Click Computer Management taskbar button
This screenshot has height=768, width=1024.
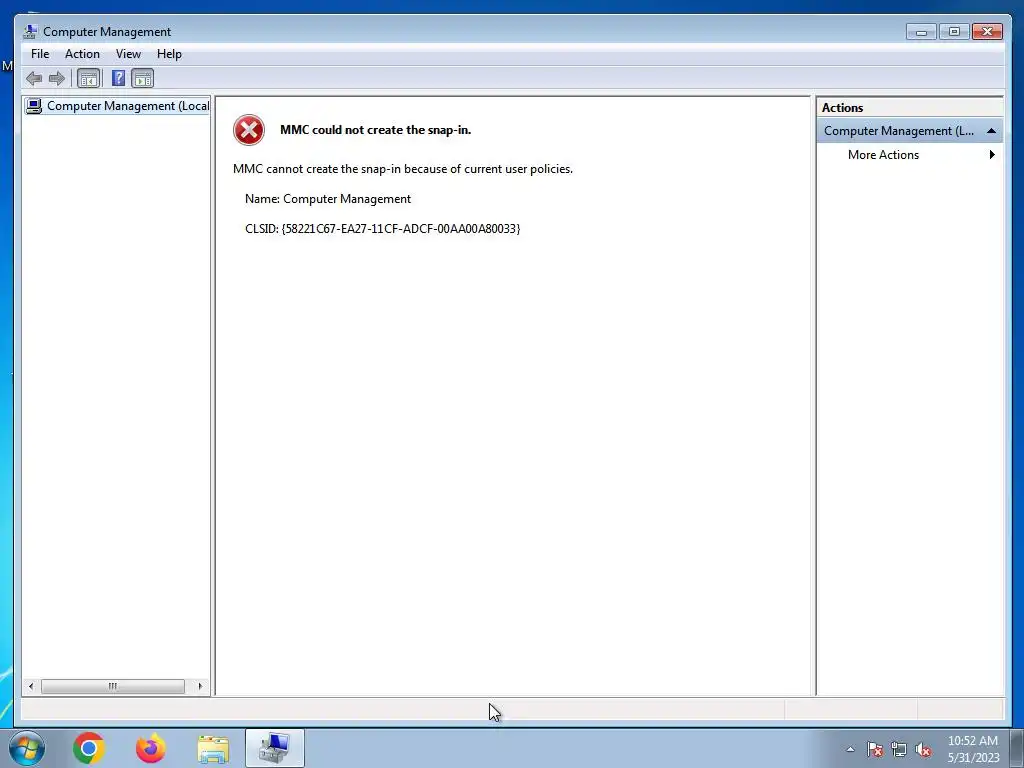(275, 748)
